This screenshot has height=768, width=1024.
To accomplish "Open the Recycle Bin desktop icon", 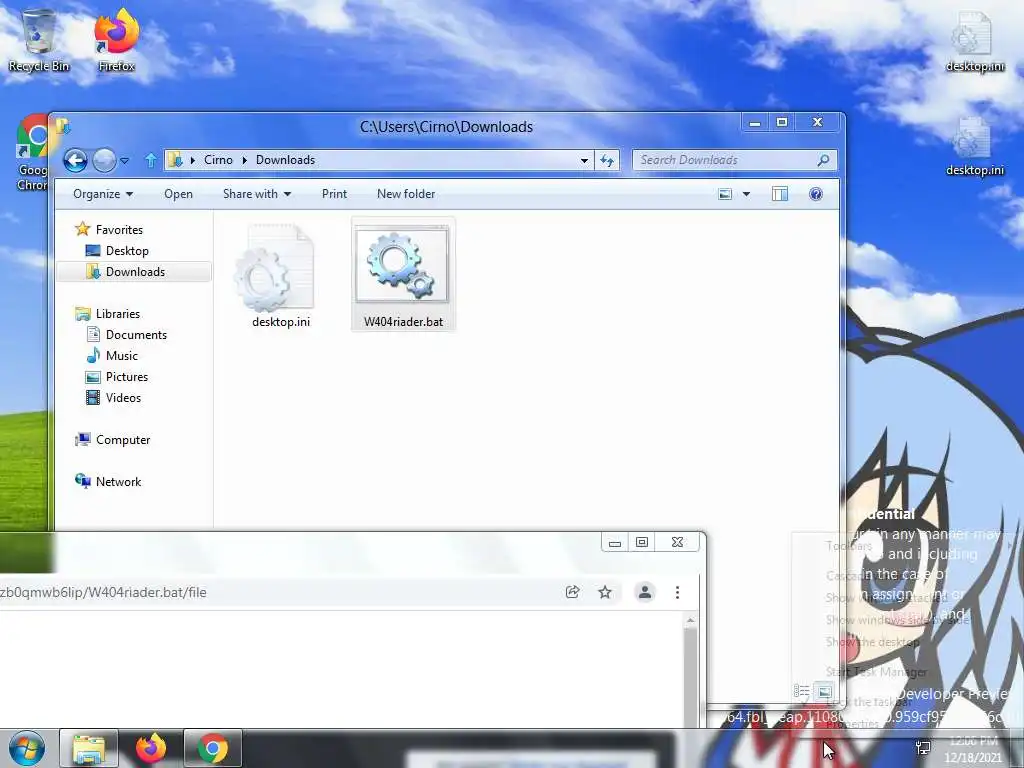I will click(39, 40).
